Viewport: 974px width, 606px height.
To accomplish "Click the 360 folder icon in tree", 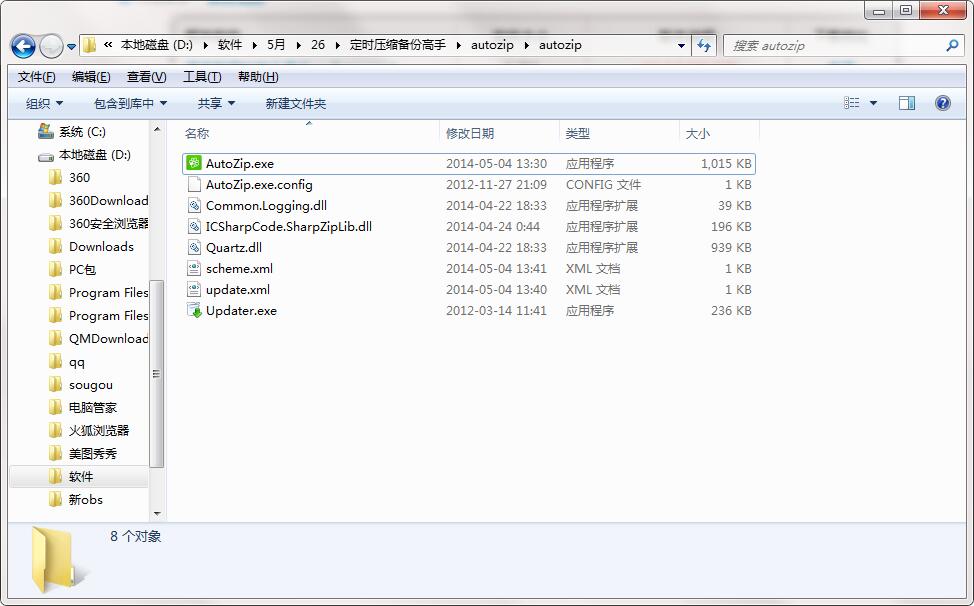I will (x=55, y=178).
